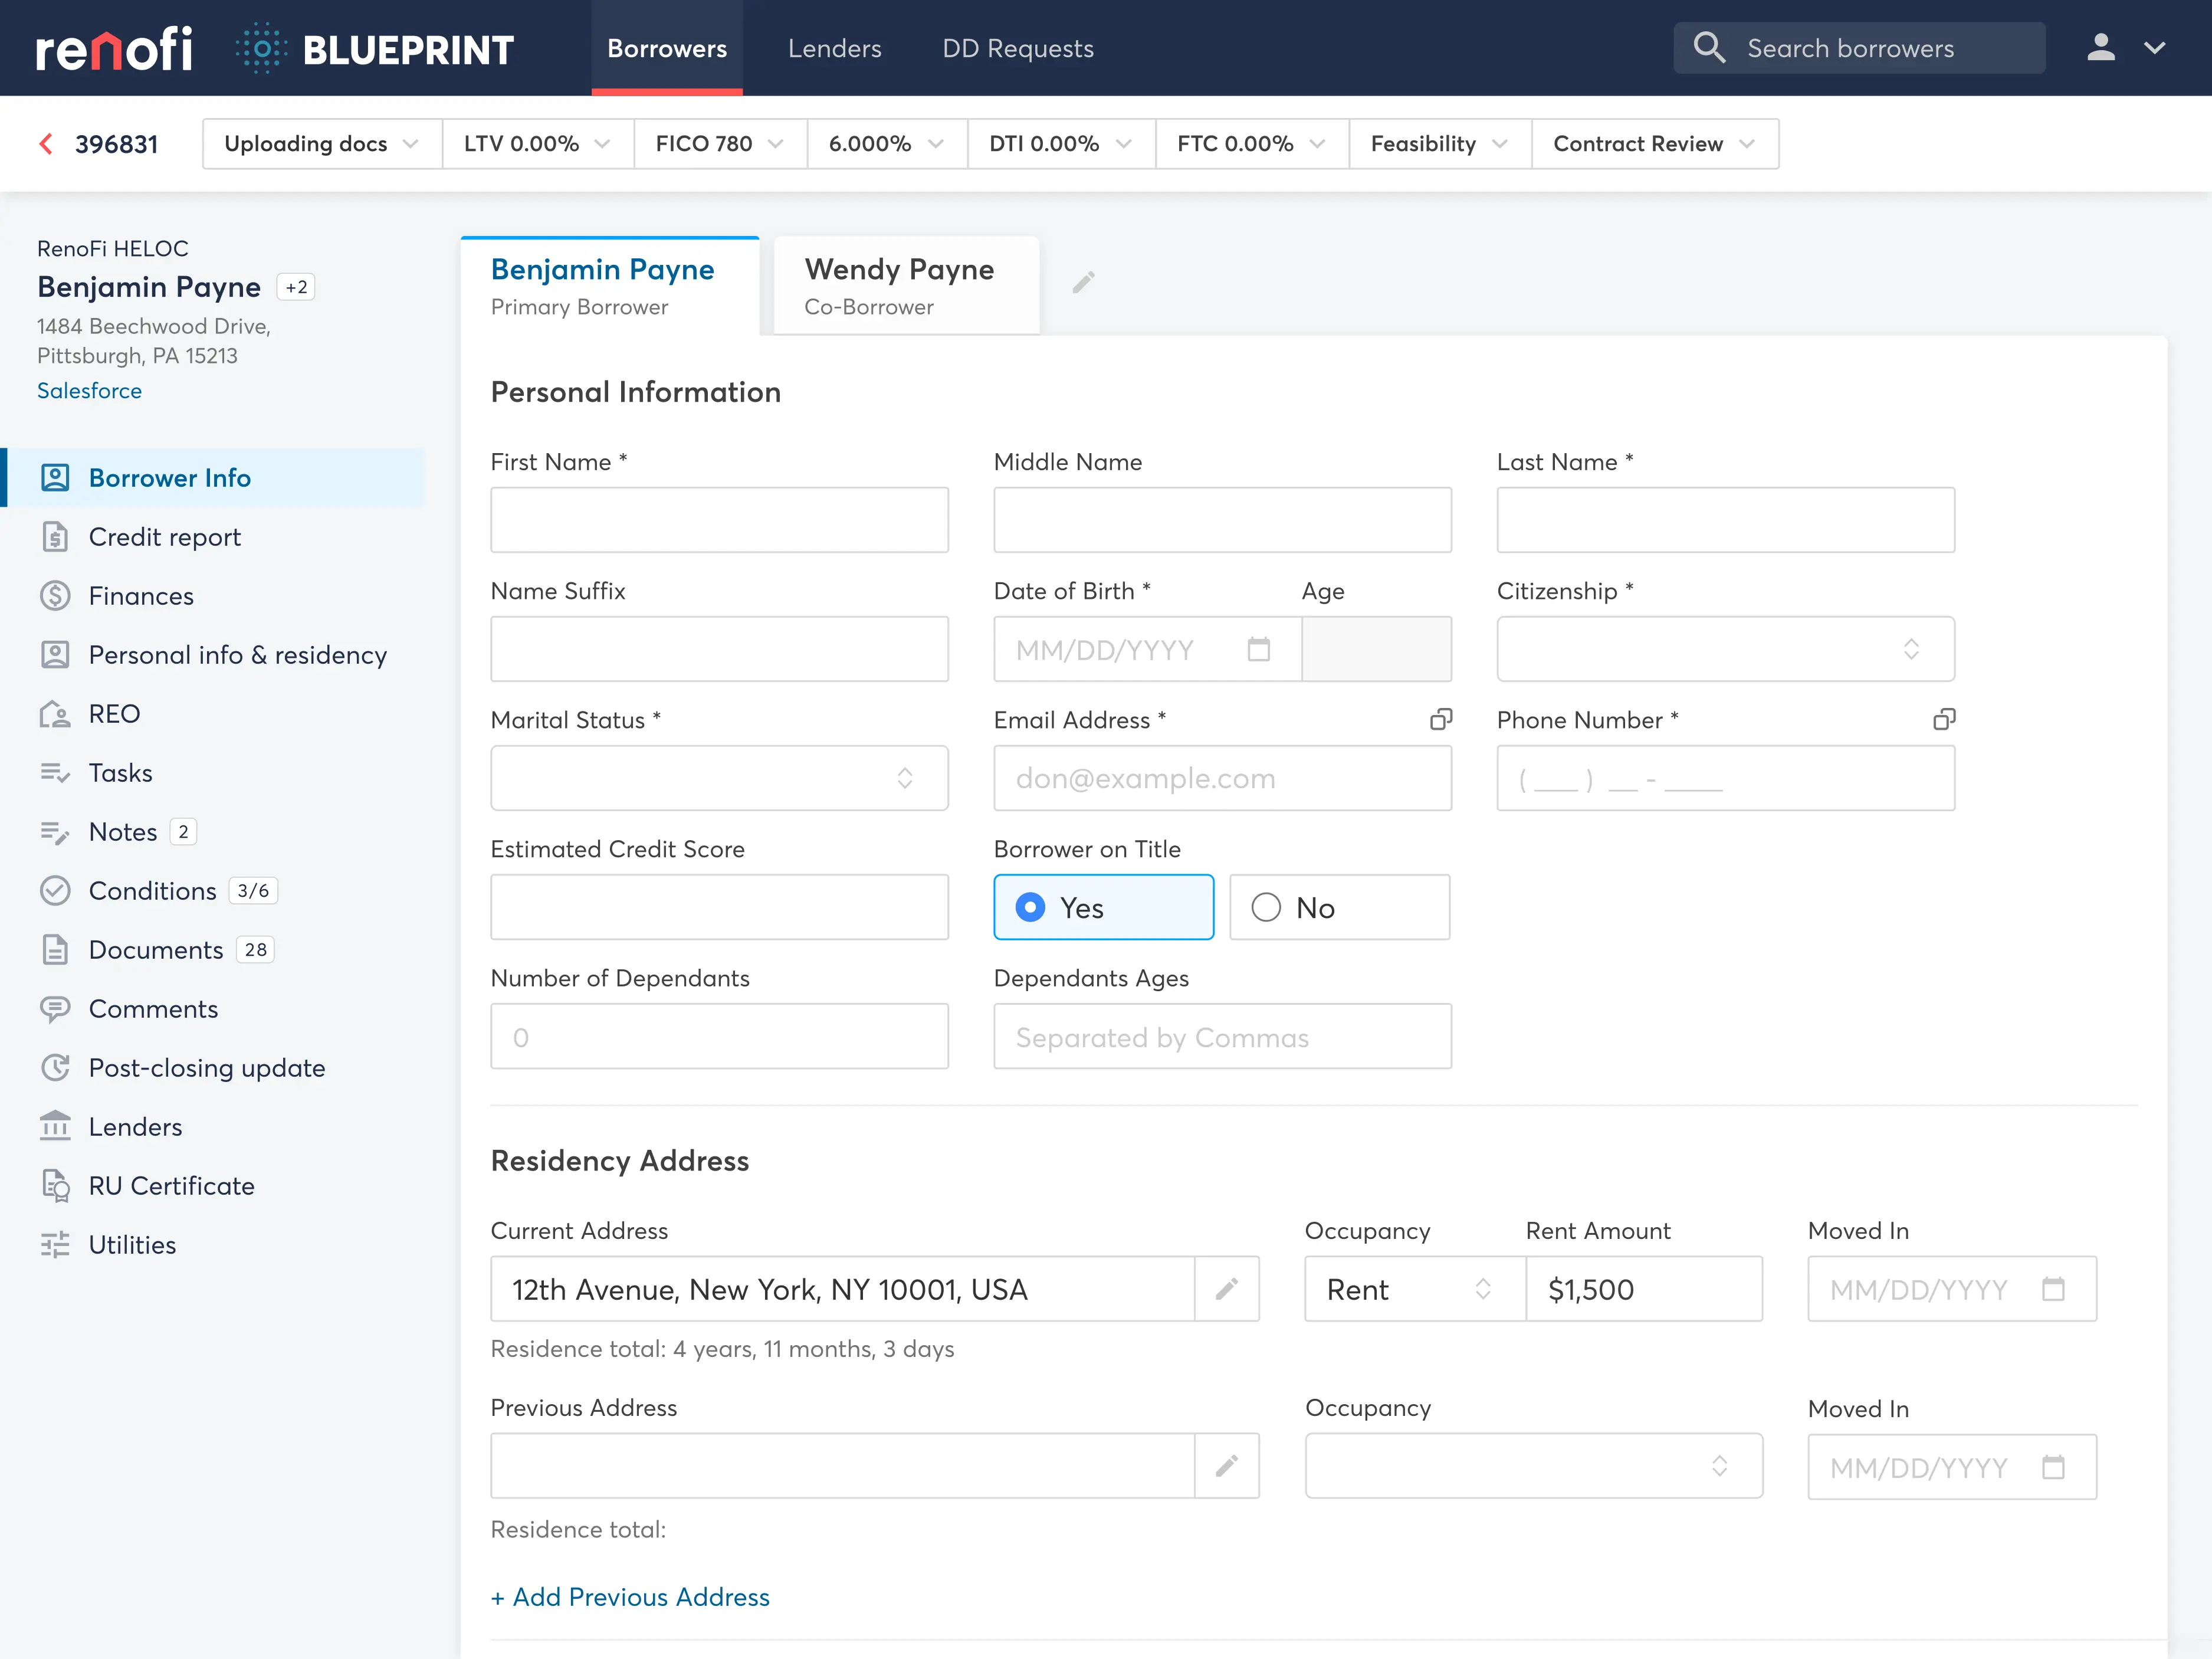Image resolution: width=2212 pixels, height=1659 pixels.
Task: Click the Phone Number field
Action: 1725,778
